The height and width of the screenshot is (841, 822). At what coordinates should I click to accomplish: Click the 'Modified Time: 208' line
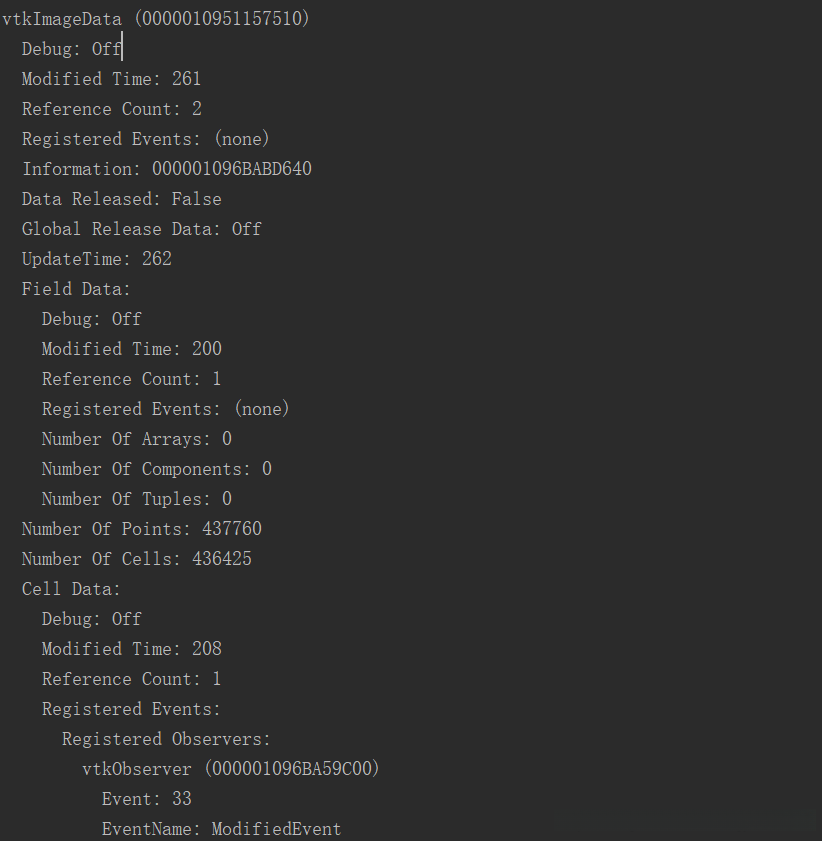point(131,649)
